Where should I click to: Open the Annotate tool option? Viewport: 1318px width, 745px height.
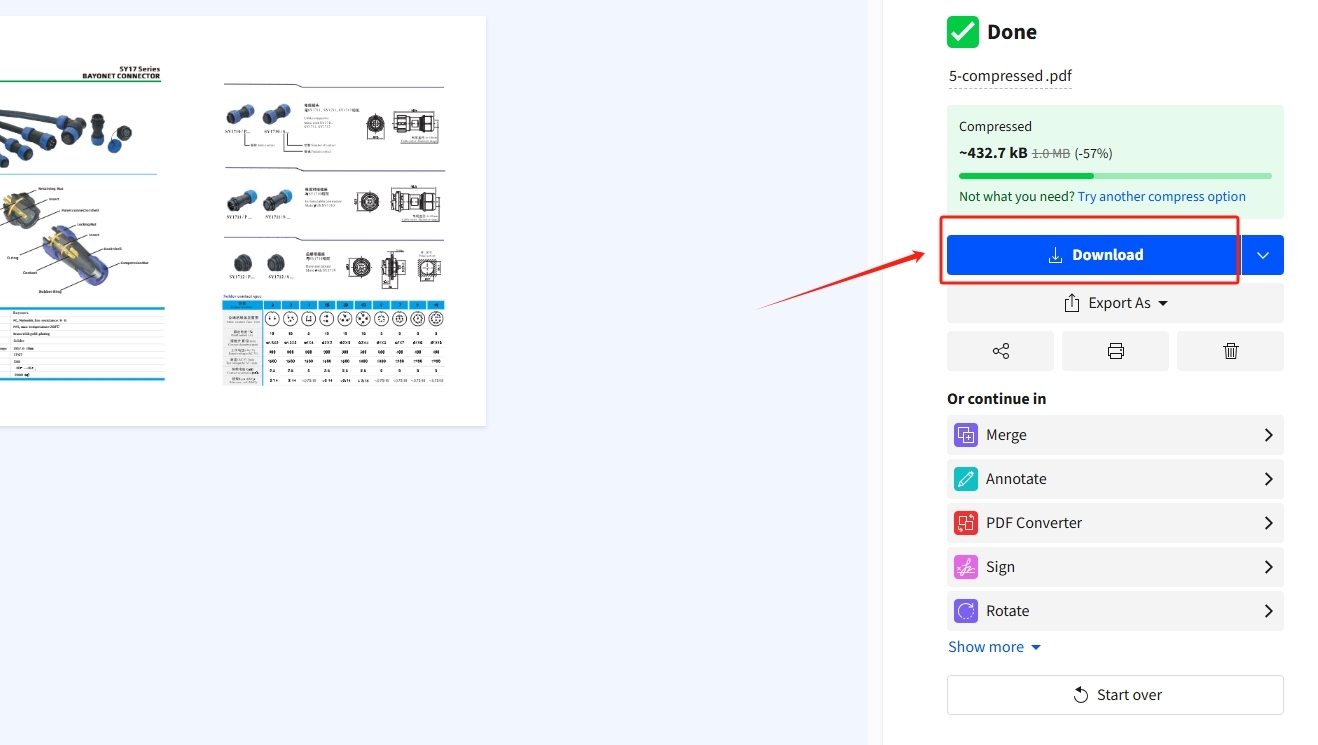(x=1115, y=479)
